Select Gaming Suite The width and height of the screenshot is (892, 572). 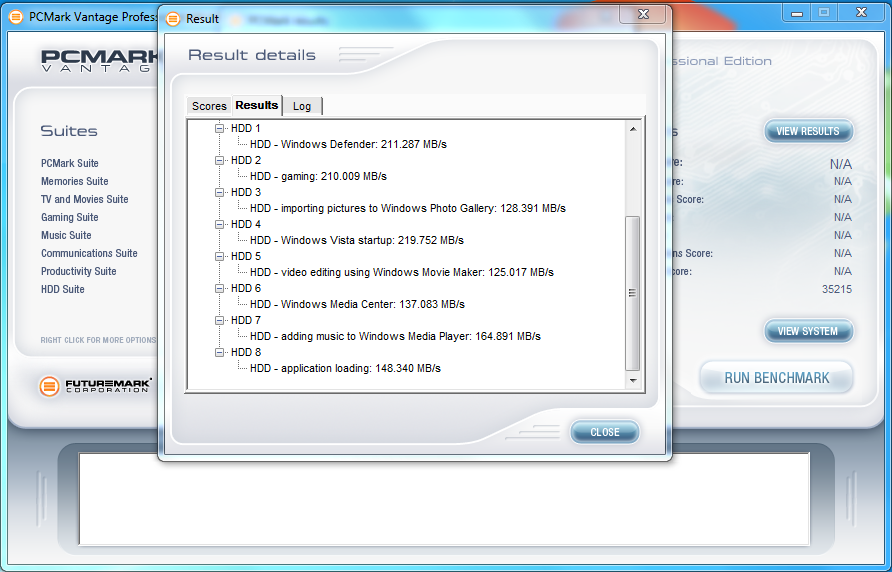pyautogui.click(x=69, y=217)
